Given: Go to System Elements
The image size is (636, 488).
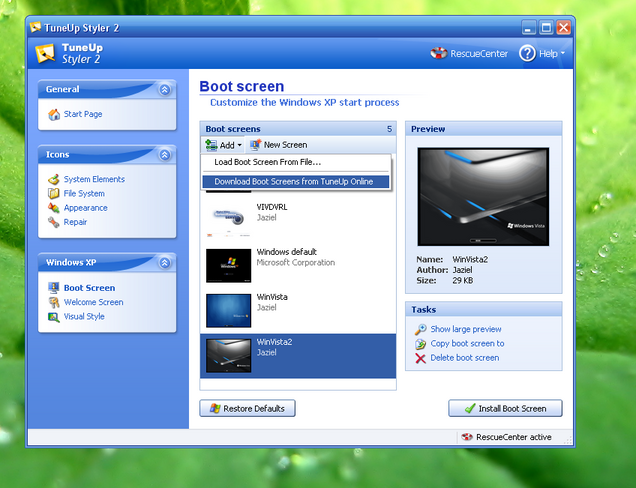Looking at the screenshot, I should click(x=94, y=179).
